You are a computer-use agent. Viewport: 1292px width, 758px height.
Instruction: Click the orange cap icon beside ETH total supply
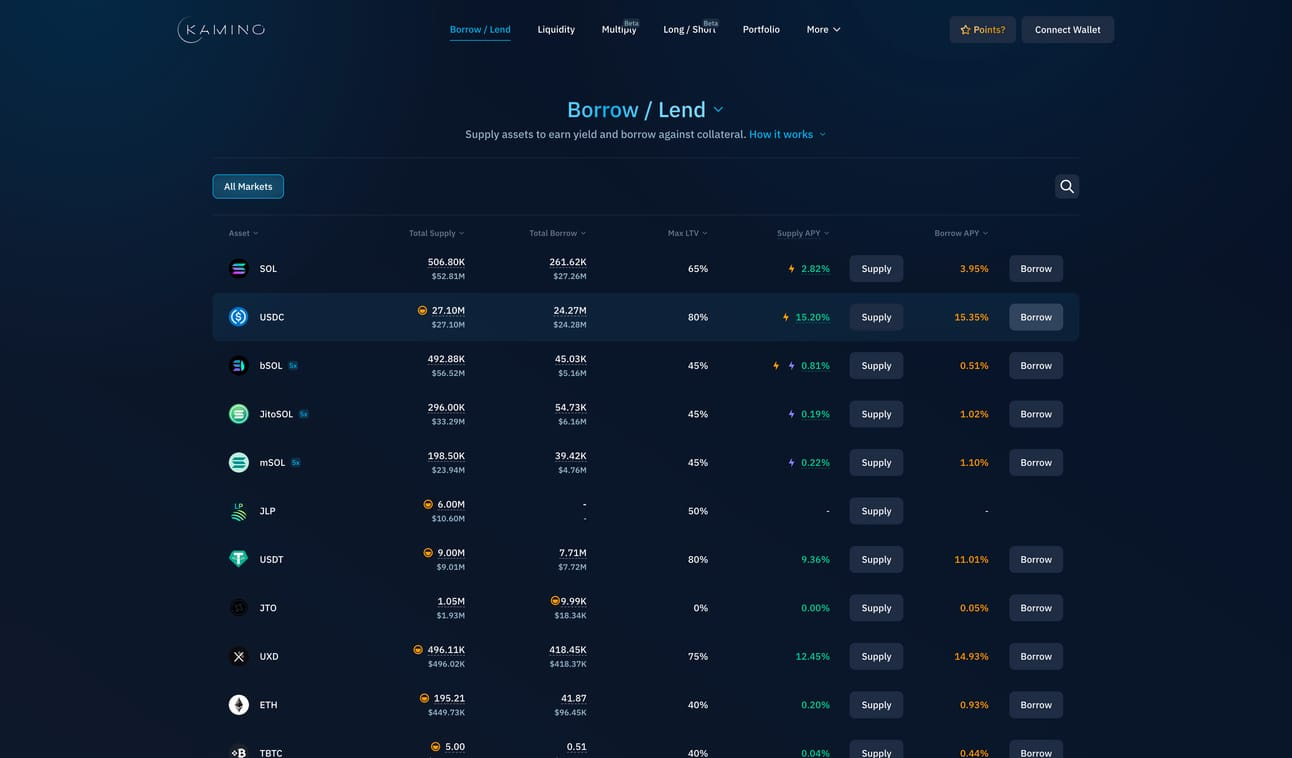coord(424,698)
